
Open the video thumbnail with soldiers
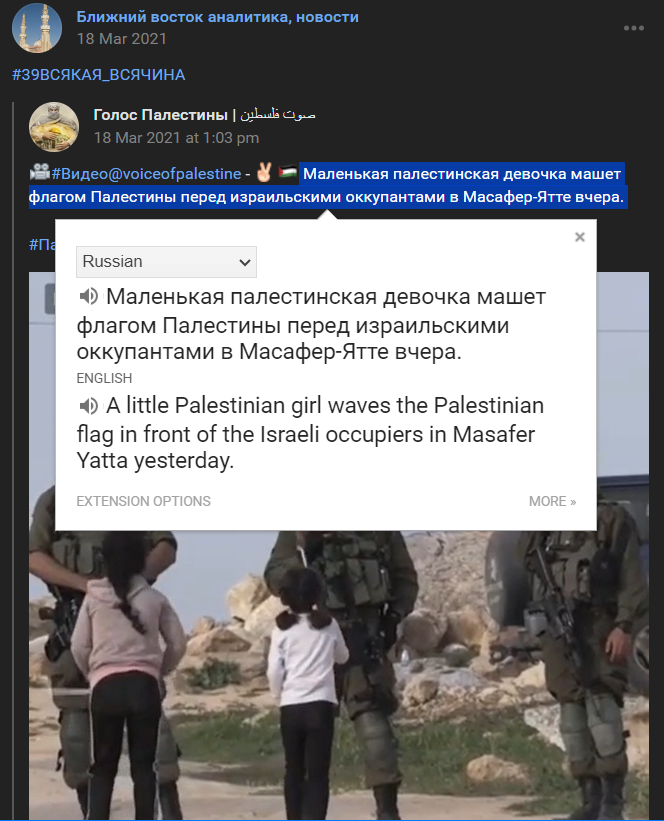click(x=339, y=675)
